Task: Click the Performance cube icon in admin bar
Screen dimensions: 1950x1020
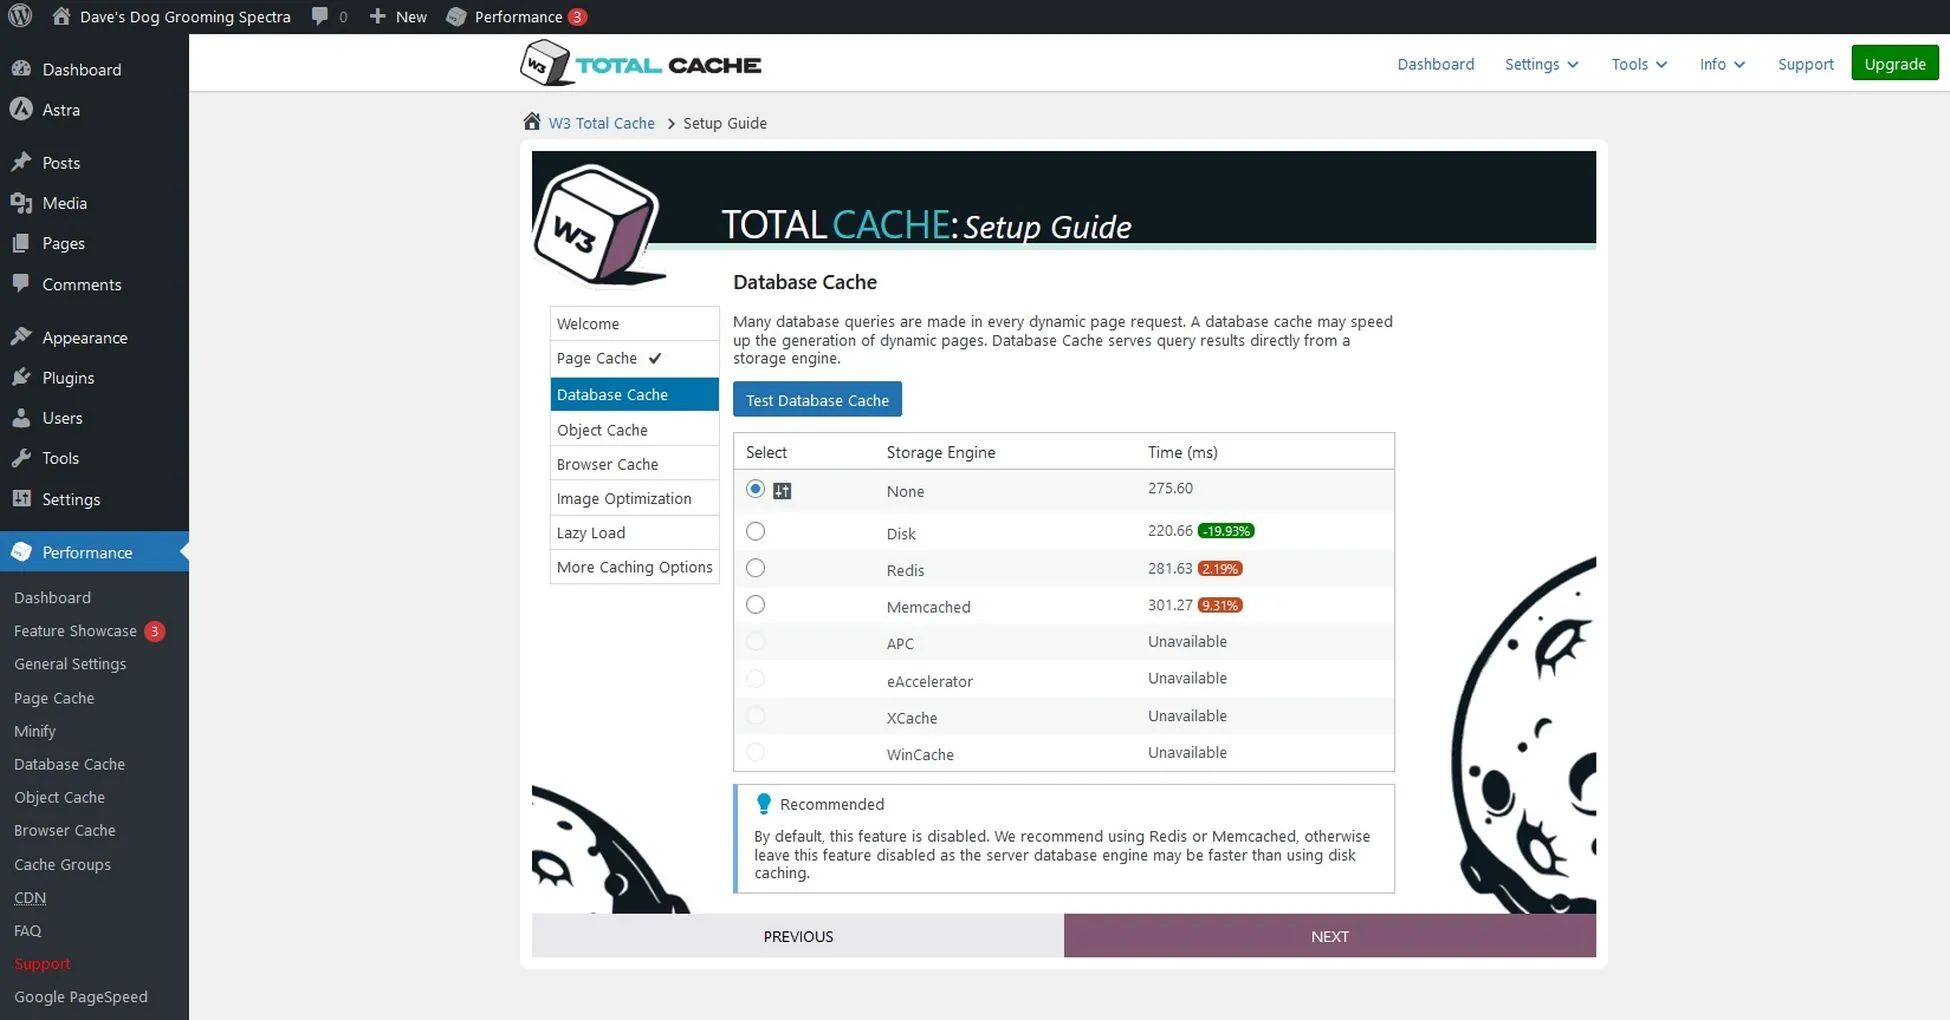Action: click(x=456, y=16)
